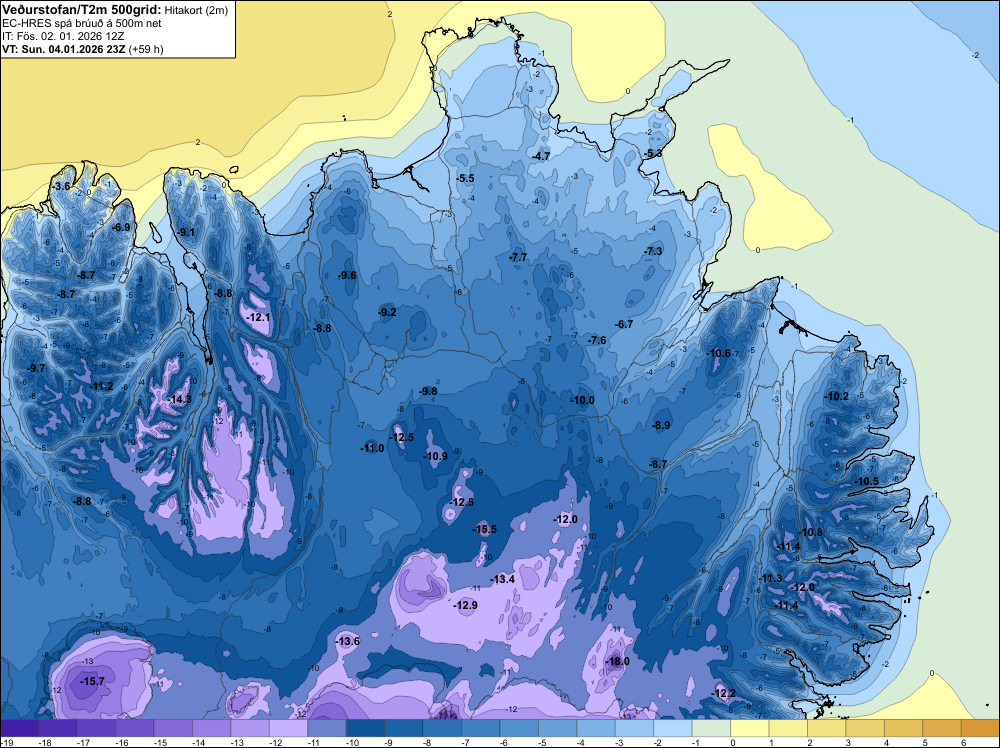This screenshot has height=748, width=1000.
Task: Click the -11.2 temperature label
Action: (x=101, y=386)
